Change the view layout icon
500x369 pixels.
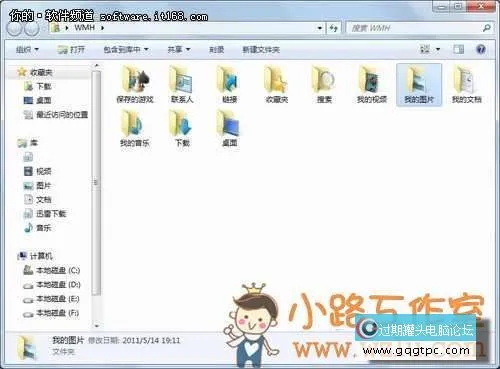coord(425,50)
